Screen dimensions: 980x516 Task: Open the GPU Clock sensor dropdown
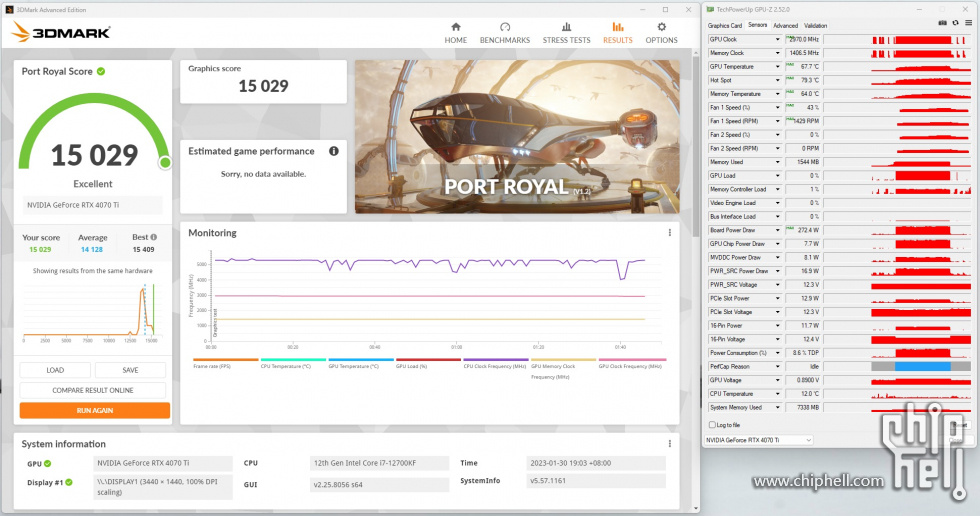pyautogui.click(x=778, y=39)
